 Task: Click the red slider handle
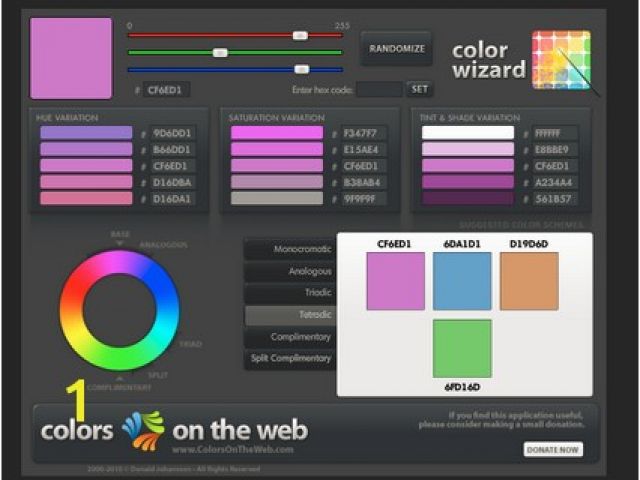point(300,36)
